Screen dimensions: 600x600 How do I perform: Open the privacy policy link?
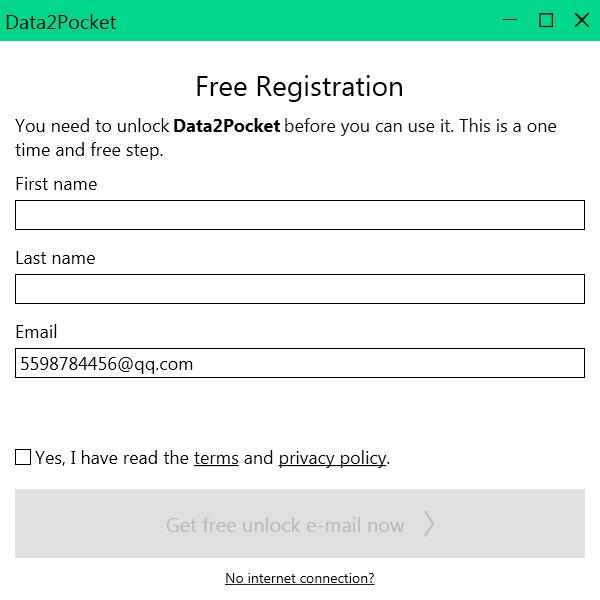[x=332, y=458]
